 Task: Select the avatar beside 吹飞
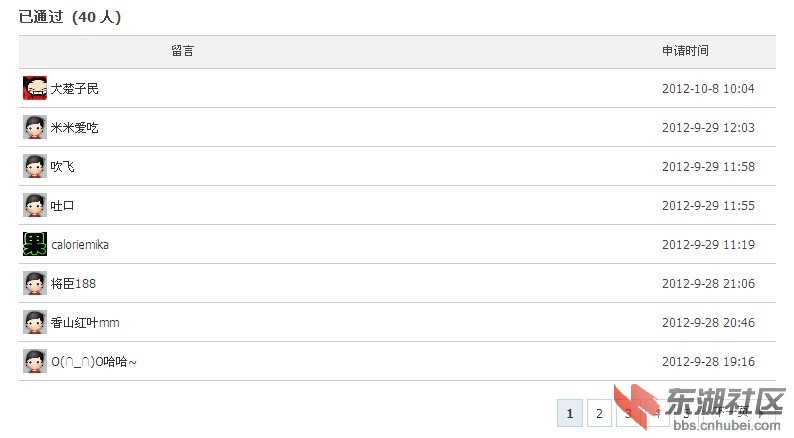coord(35,166)
